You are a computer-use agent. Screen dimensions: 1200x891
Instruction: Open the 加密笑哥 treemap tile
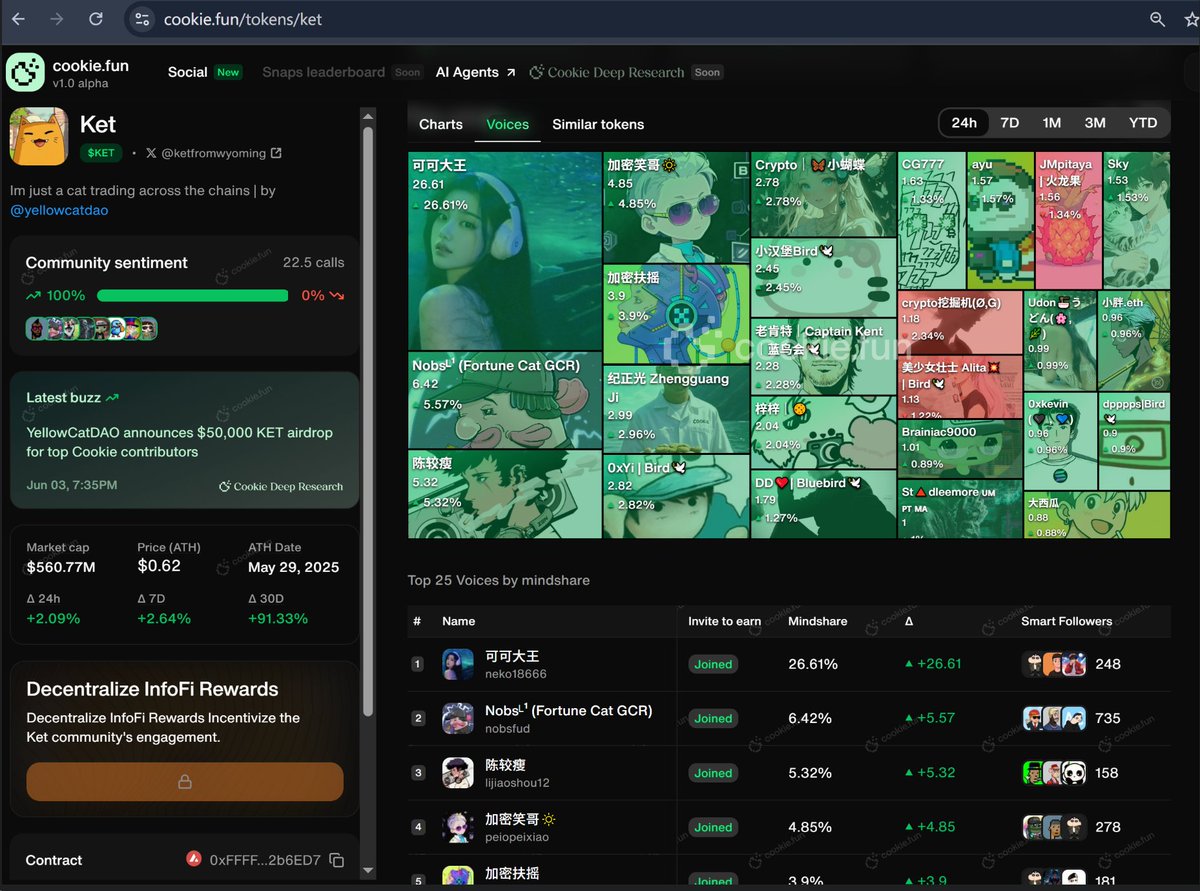tap(676, 207)
